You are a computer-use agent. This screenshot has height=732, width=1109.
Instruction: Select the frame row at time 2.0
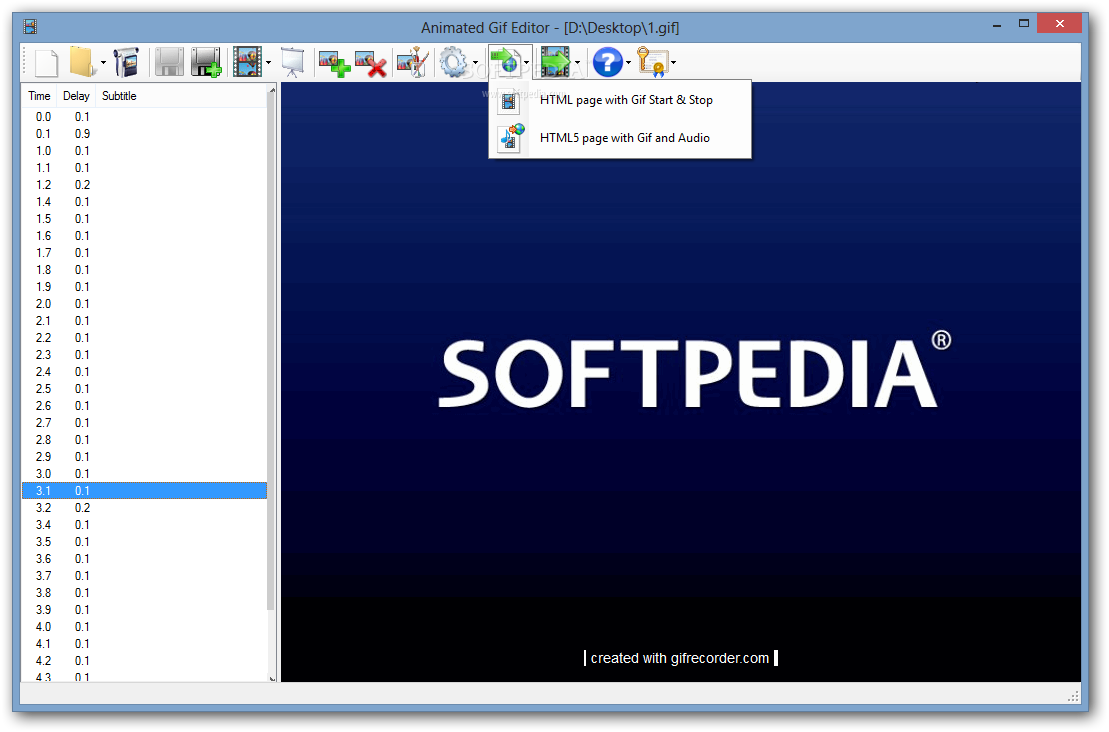tap(144, 303)
